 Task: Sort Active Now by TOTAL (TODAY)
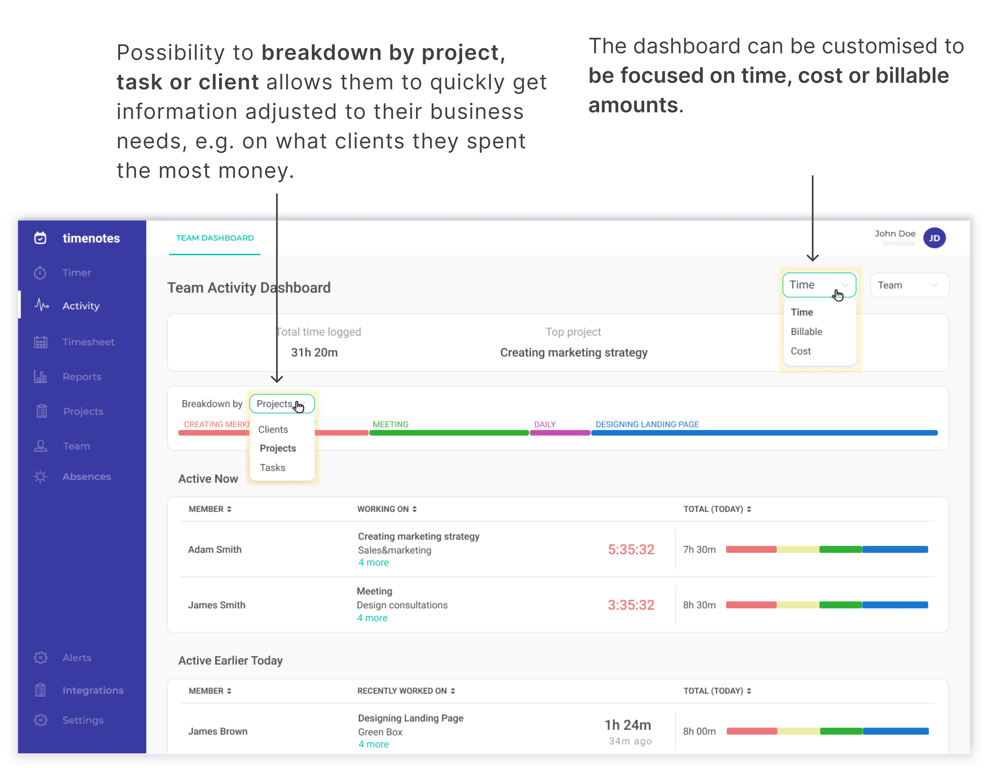[x=717, y=509]
